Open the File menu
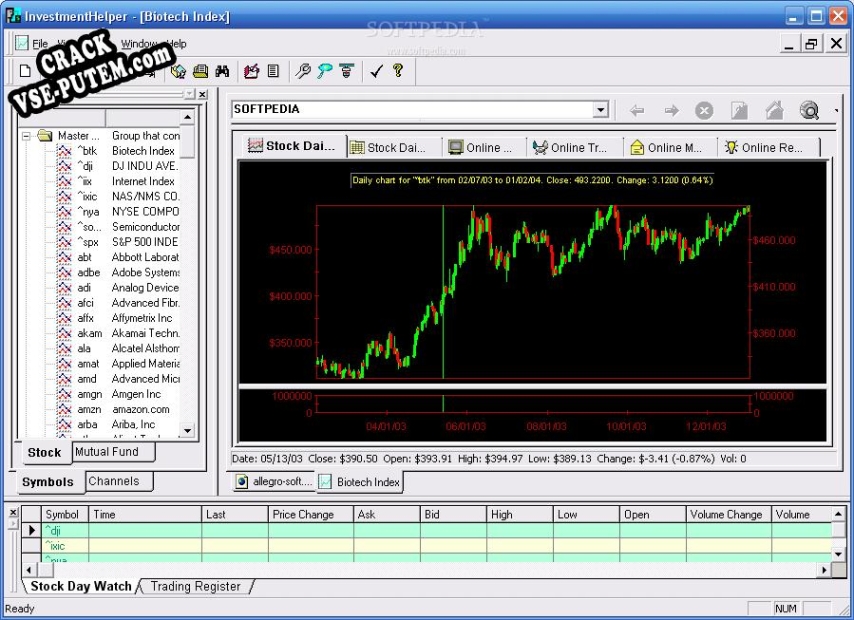Viewport: 854px width, 620px height. (x=40, y=44)
